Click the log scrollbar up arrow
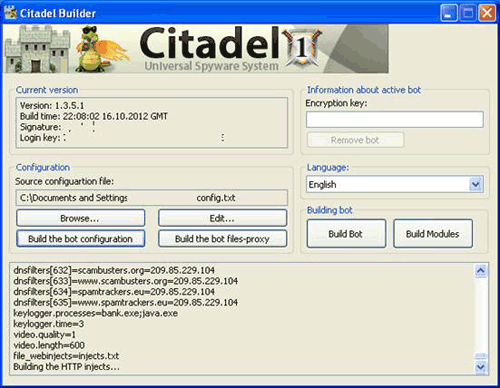The image size is (500, 388). point(480,270)
